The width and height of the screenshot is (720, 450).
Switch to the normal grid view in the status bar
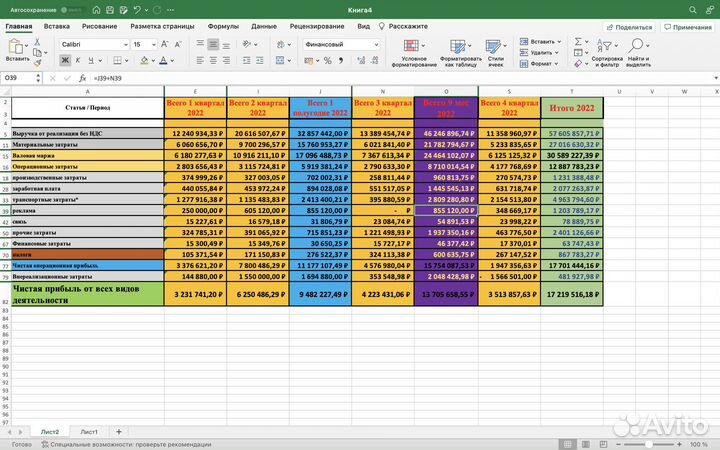[568, 444]
